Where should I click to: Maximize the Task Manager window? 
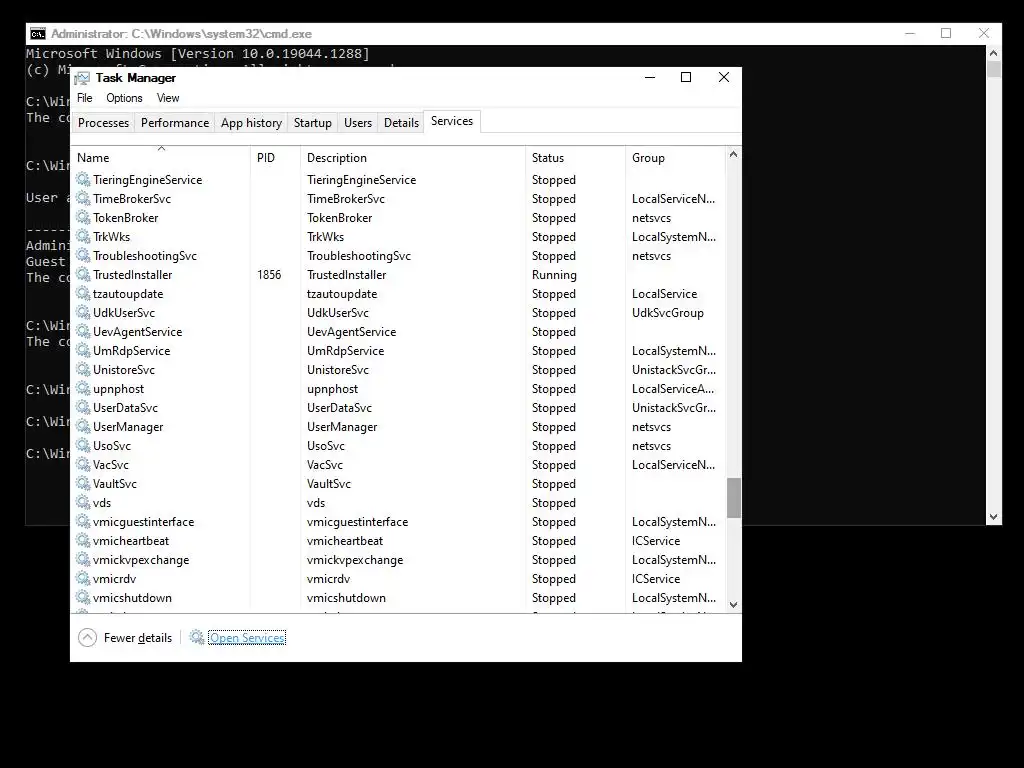[x=686, y=77]
